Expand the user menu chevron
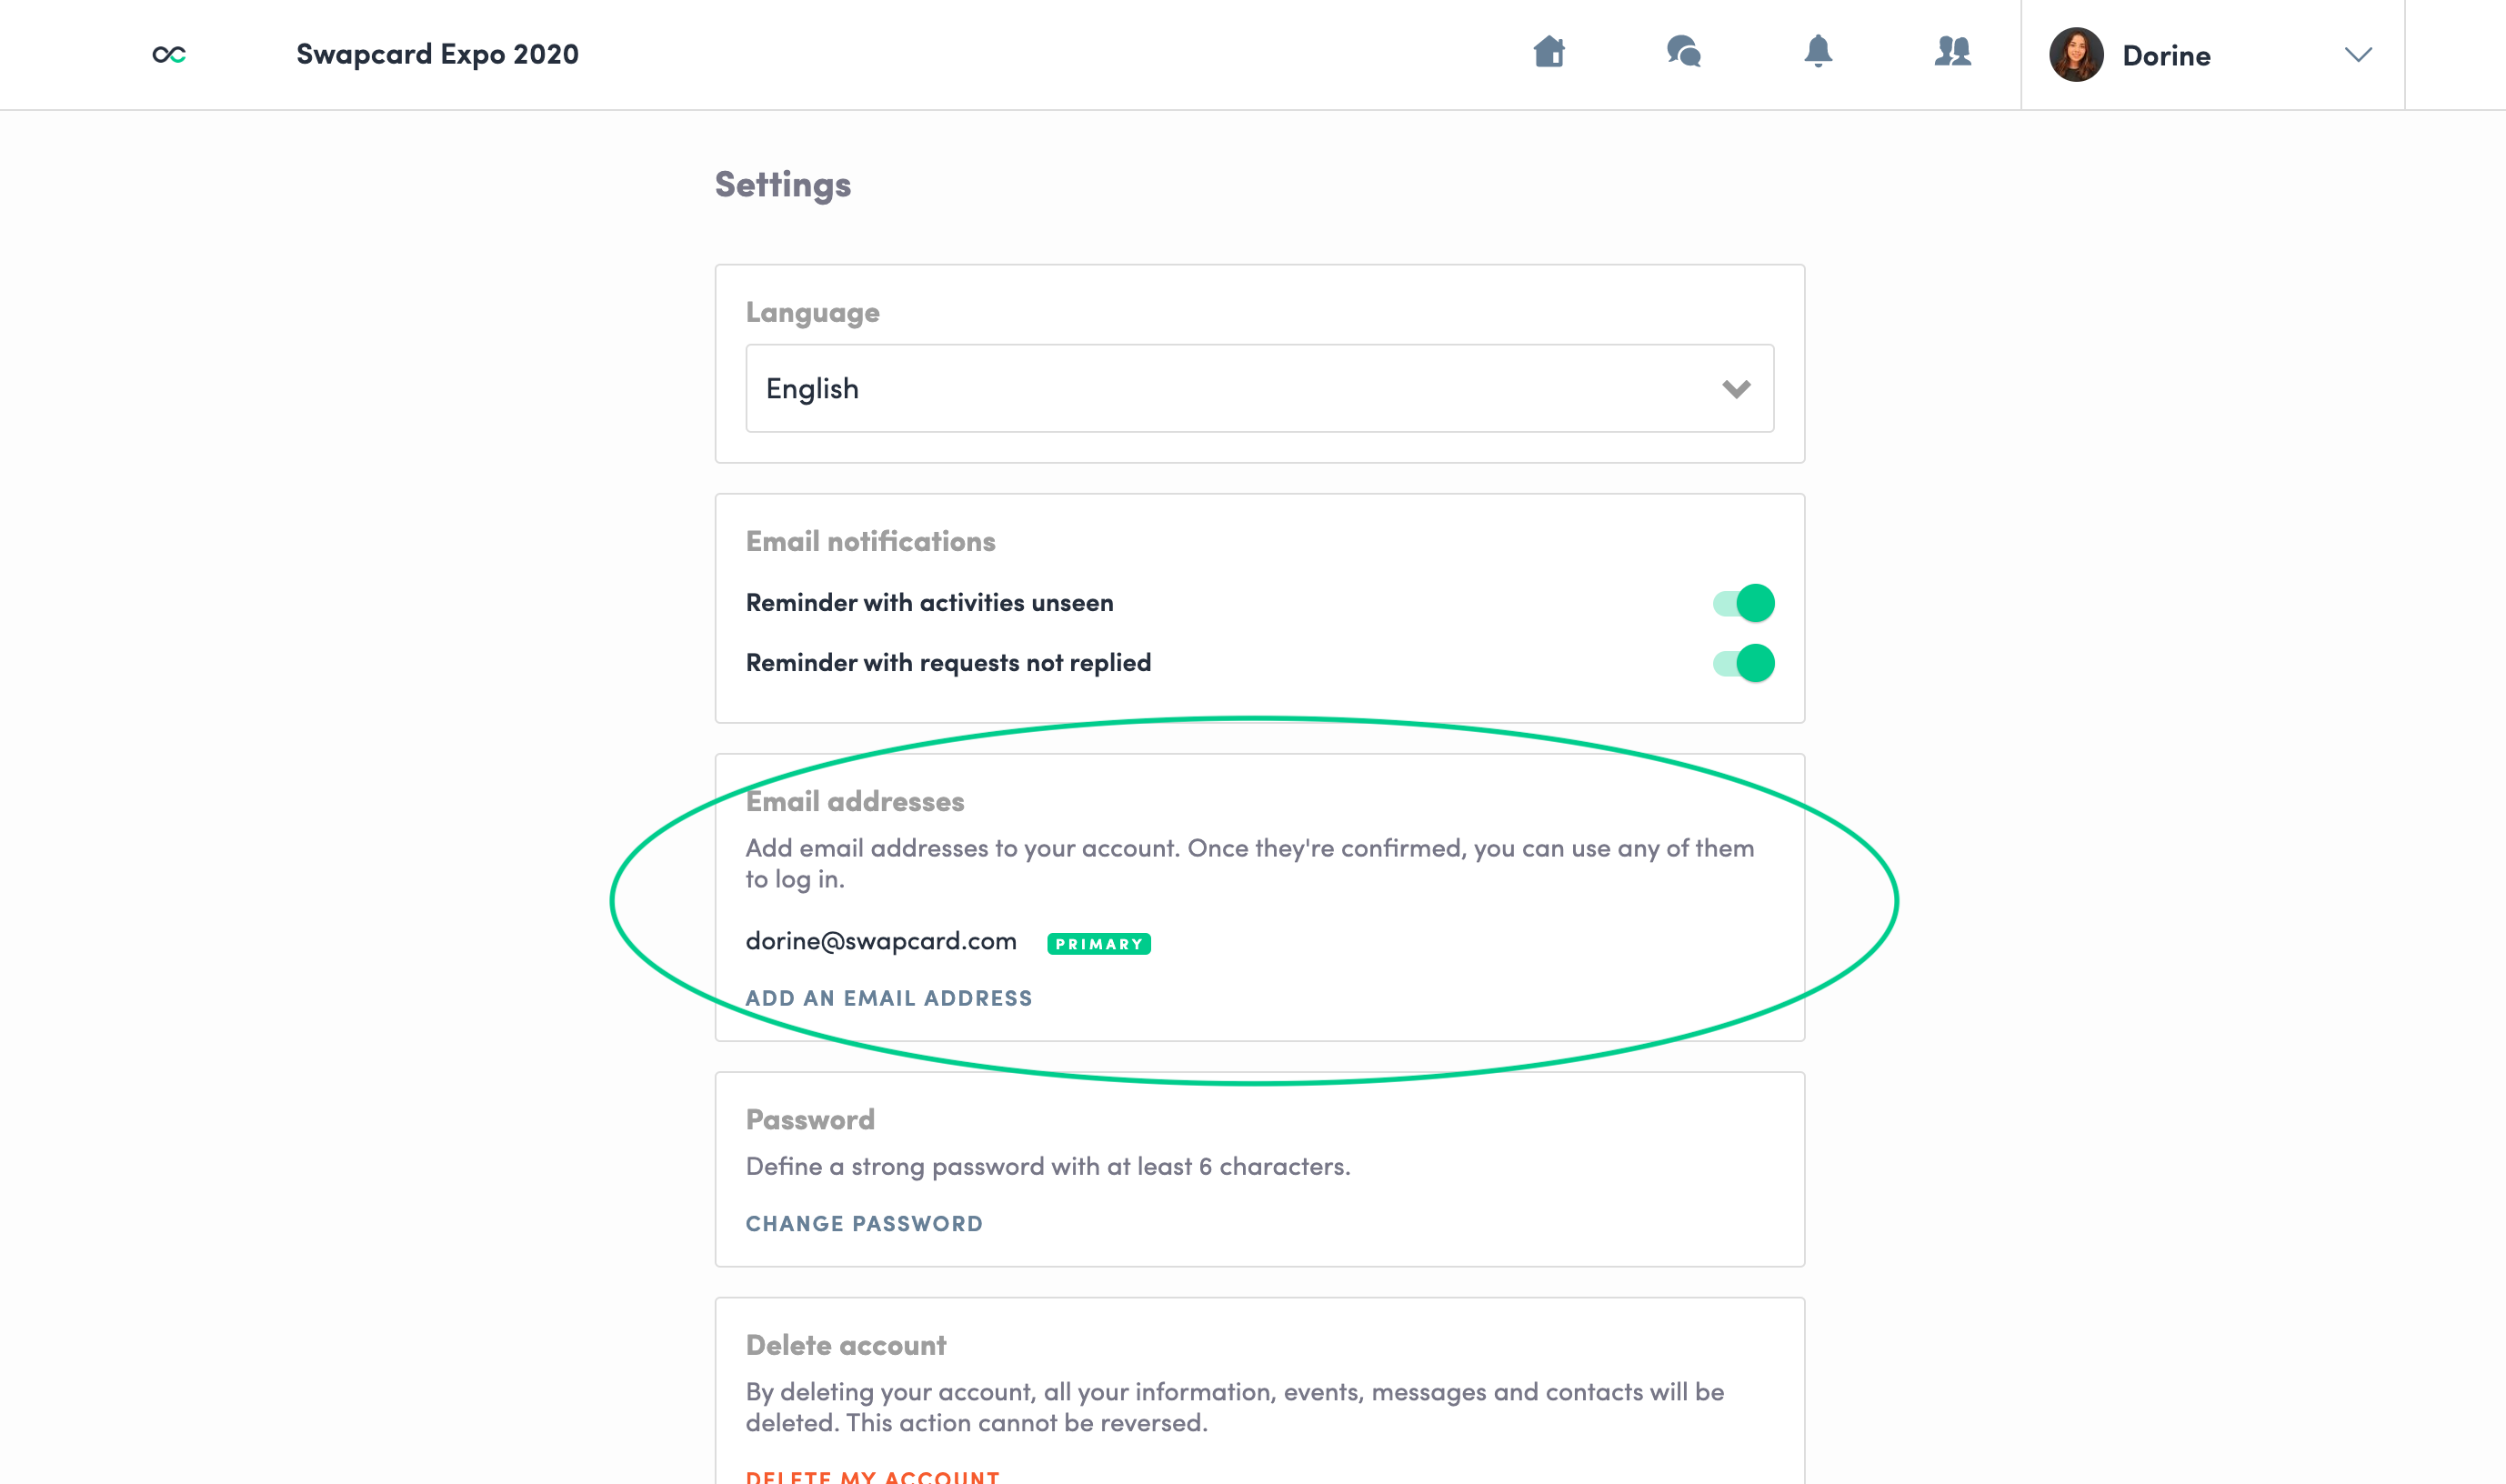 pos(2358,55)
